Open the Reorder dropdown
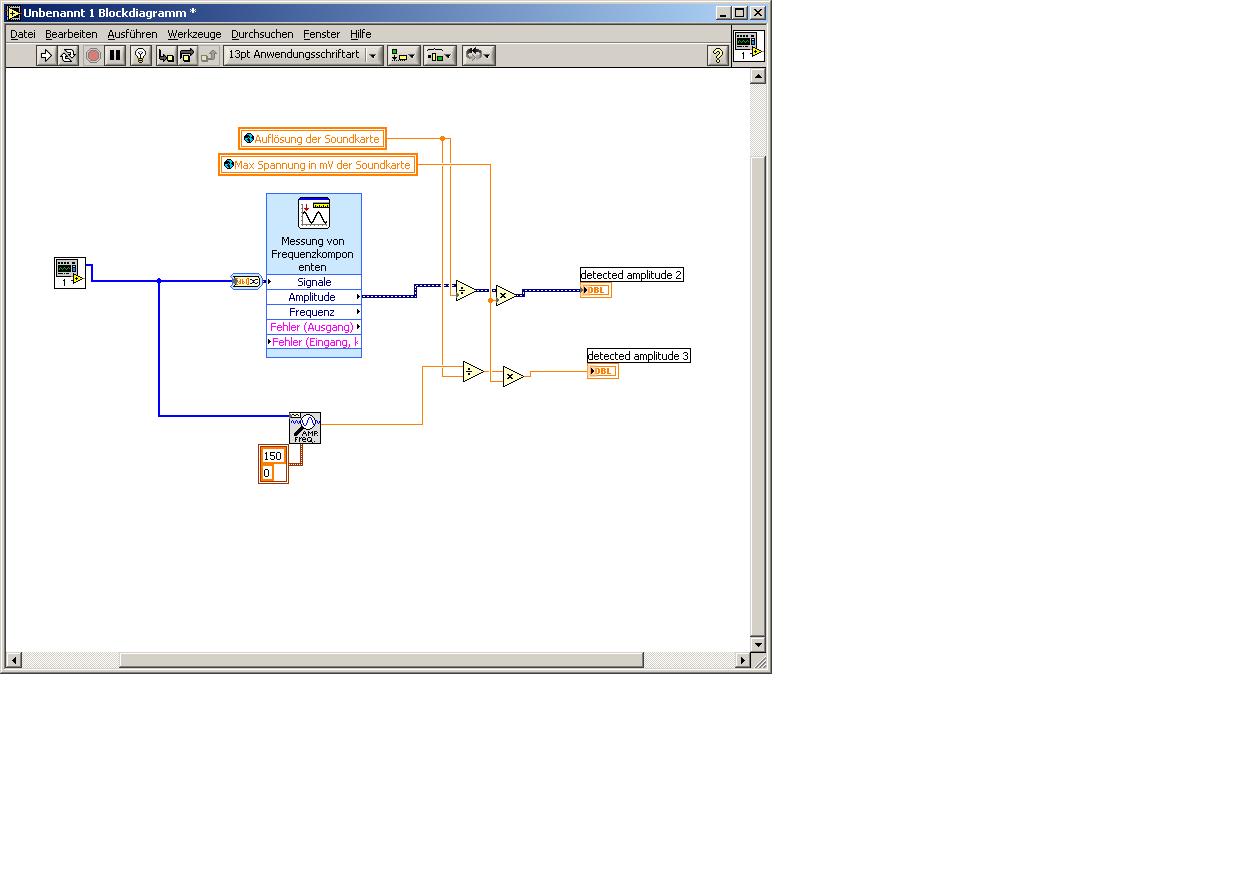 (x=478, y=56)
